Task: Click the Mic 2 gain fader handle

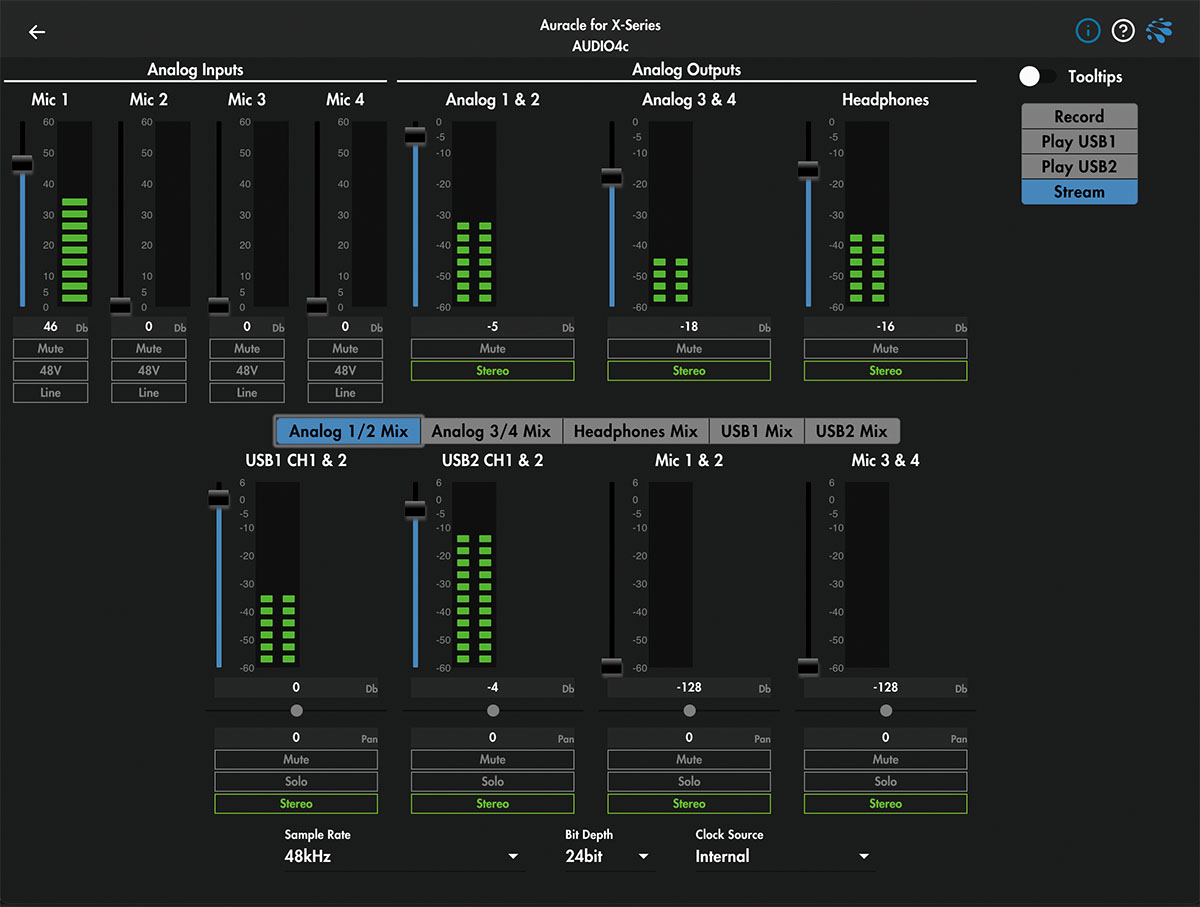Action: pos(120,306)
